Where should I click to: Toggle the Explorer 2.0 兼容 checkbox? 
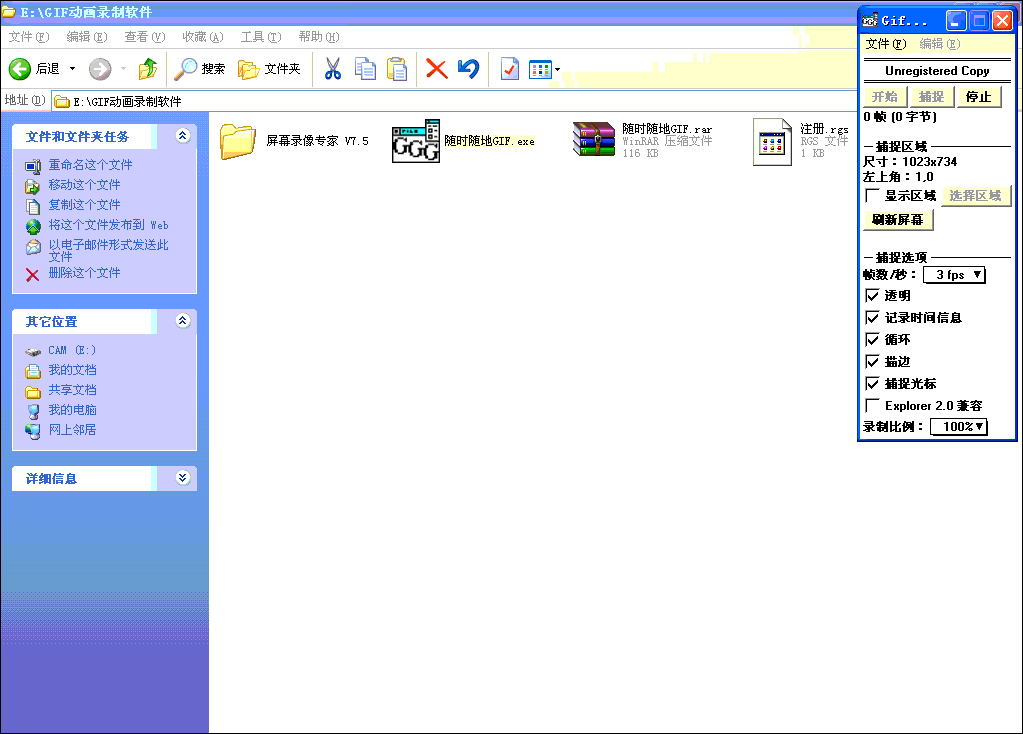[x=872, y=406]
